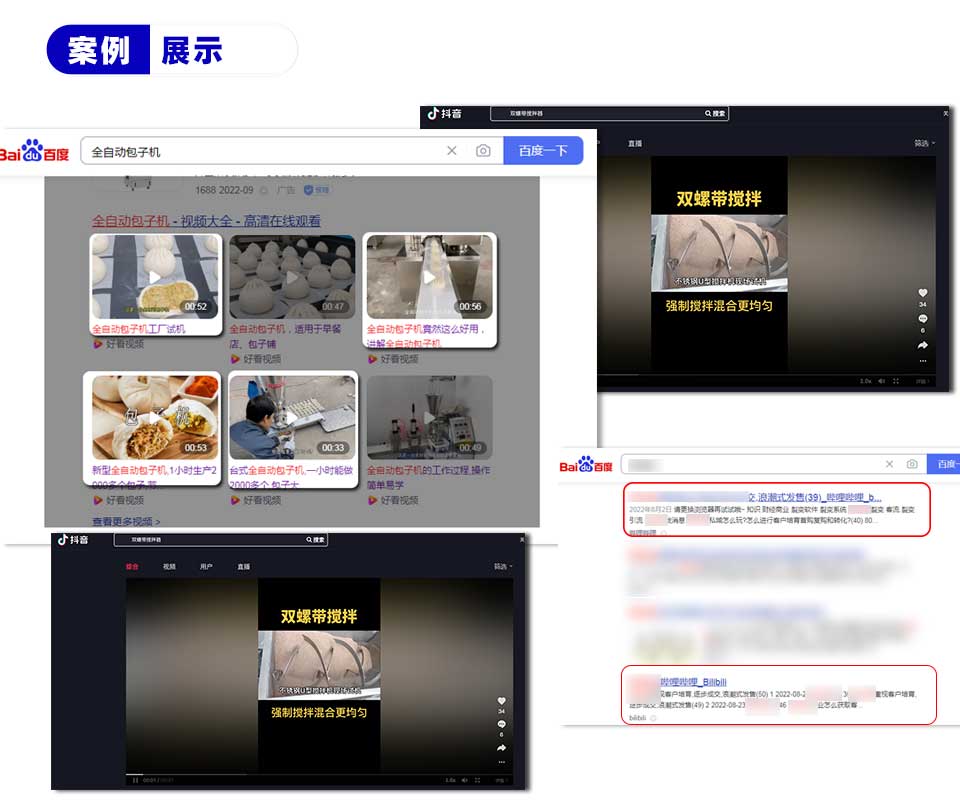
Task: Open the 1.0x speed menu in lower Douyin player
Action: [x=450, y=780]
